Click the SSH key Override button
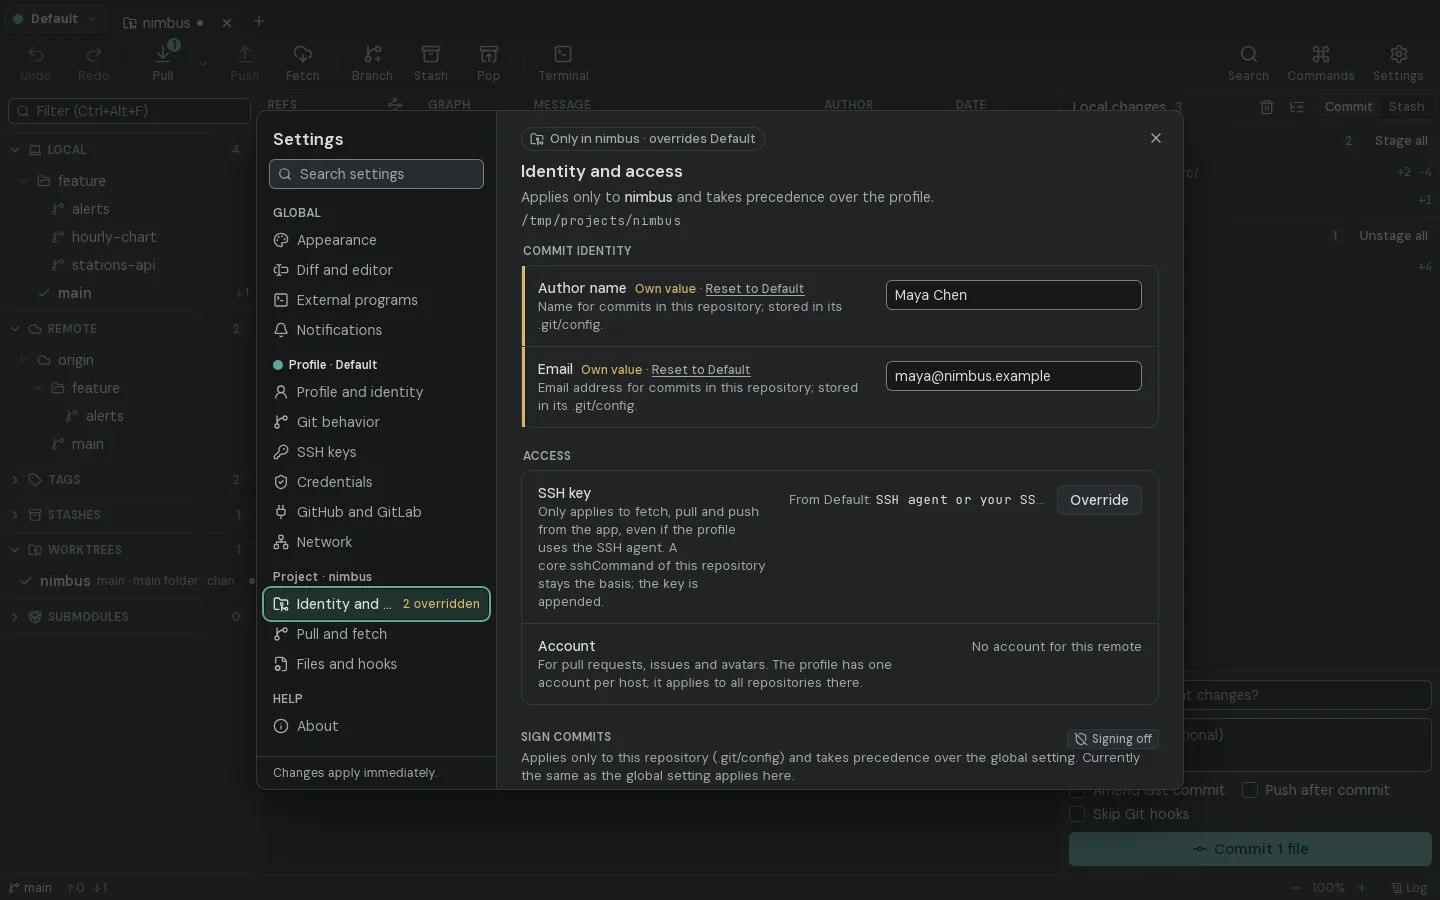The width and height of the screenshot is (1440, 900). [1099, 500]
